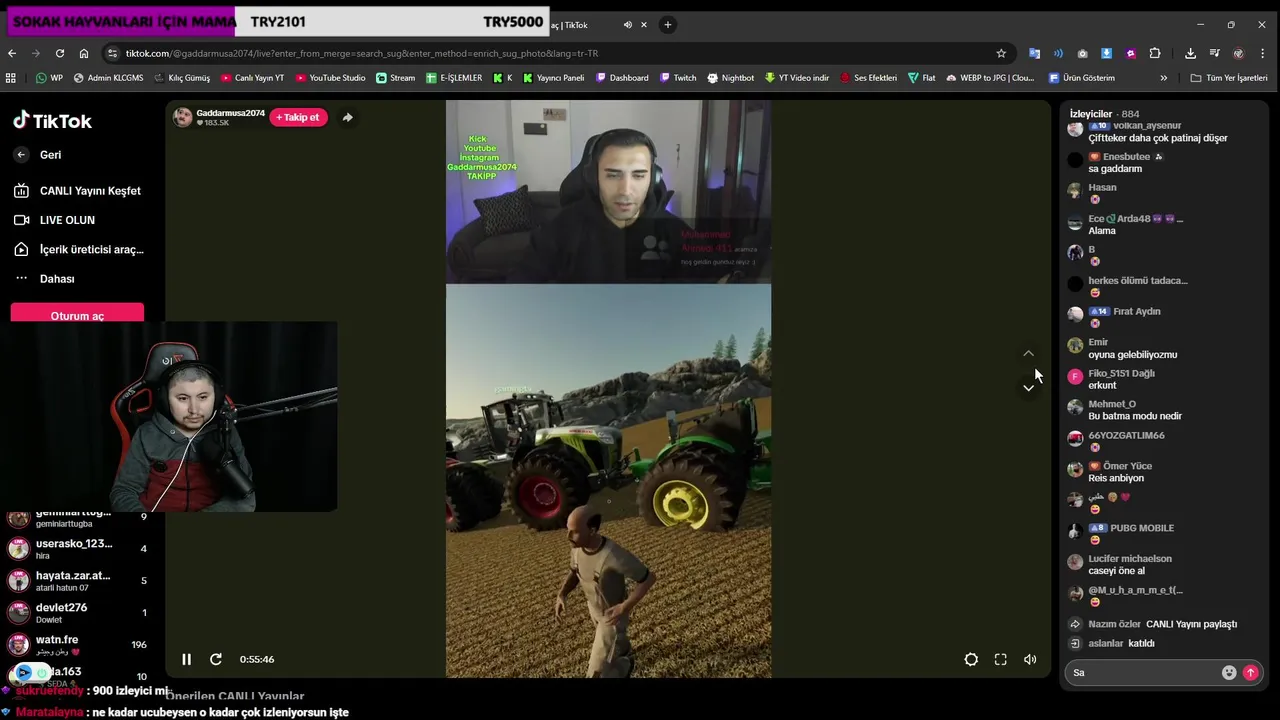Open the apps grid in bookmarks bar

pyautogui.click(x=11, y=77)
